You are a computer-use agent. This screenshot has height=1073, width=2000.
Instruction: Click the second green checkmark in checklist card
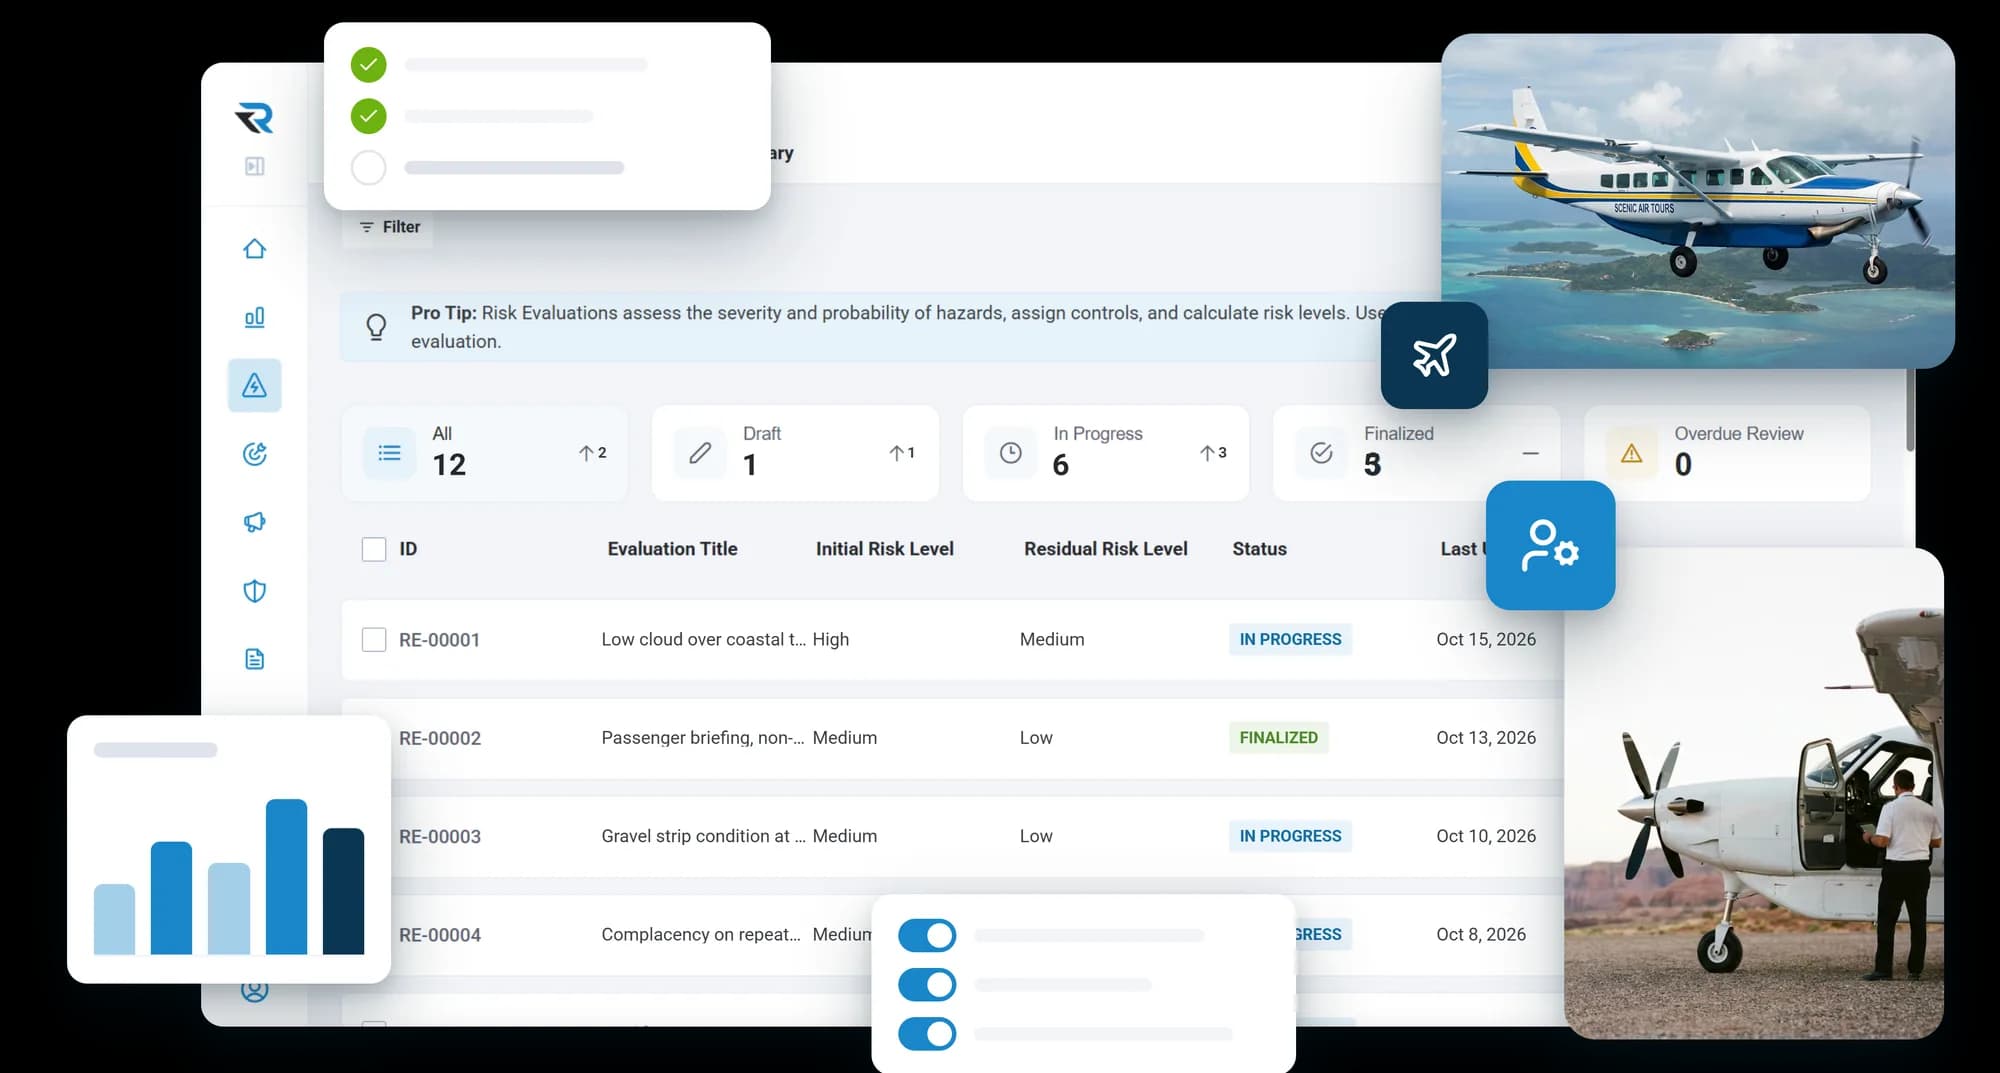click(369, 116)
